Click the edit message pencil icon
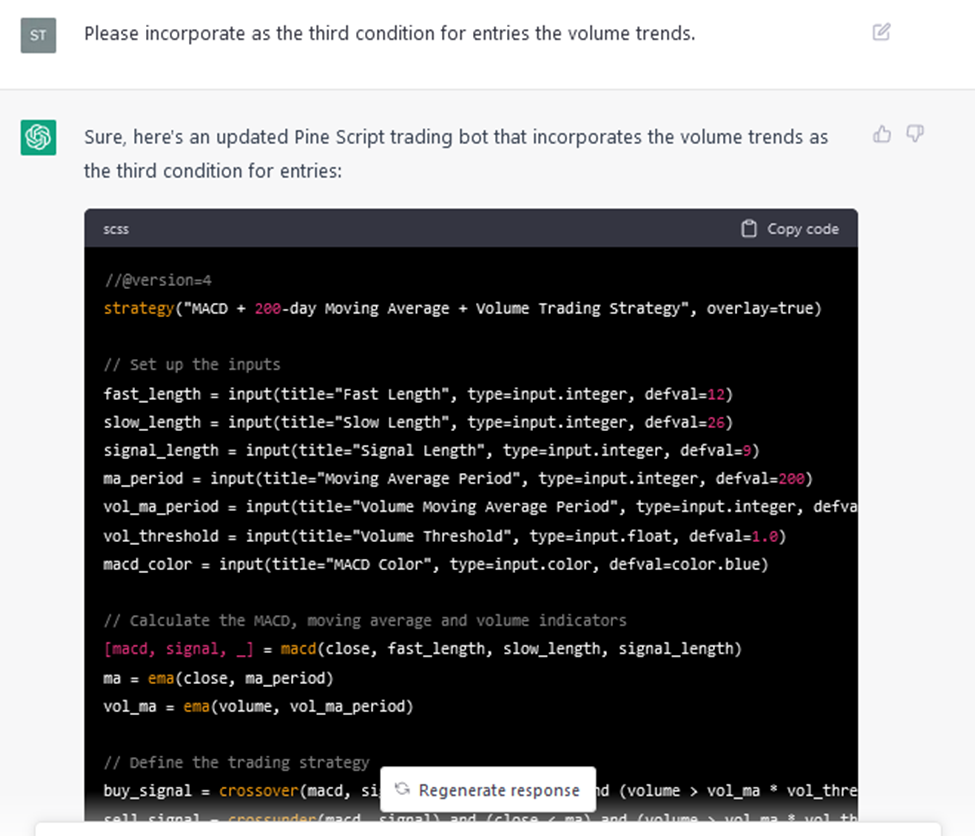 point(881,32)
